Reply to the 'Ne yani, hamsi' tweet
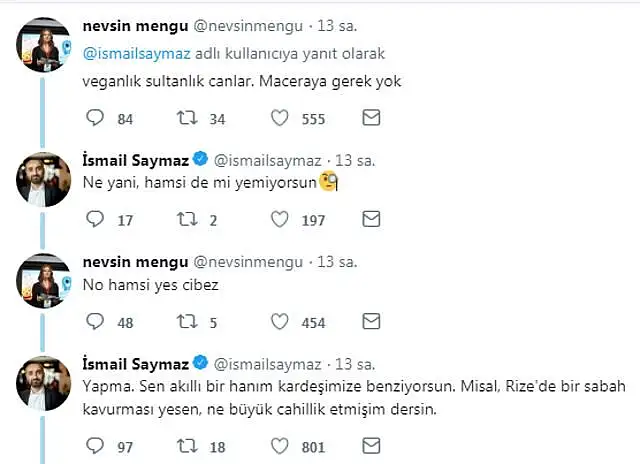 coord(96,219)
